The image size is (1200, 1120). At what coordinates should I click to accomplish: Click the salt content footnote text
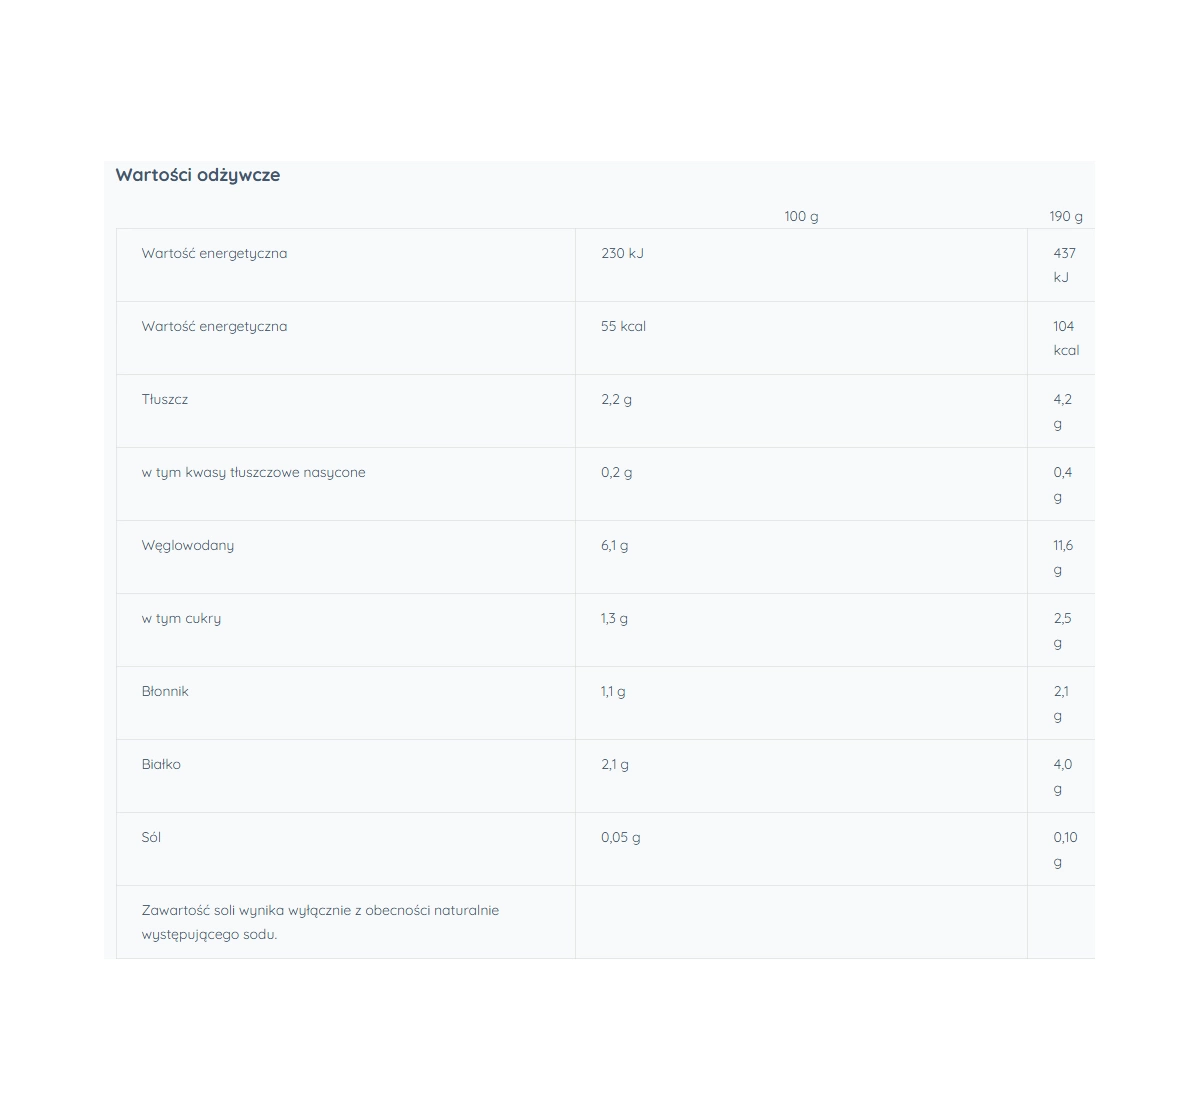320,922
